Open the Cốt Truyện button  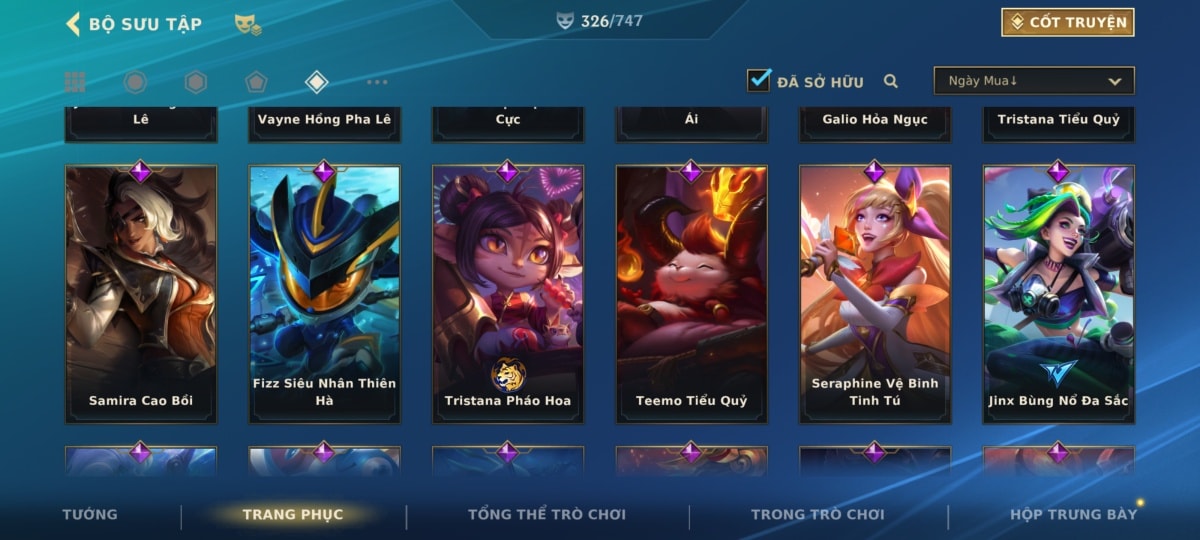pos(1068,22)
